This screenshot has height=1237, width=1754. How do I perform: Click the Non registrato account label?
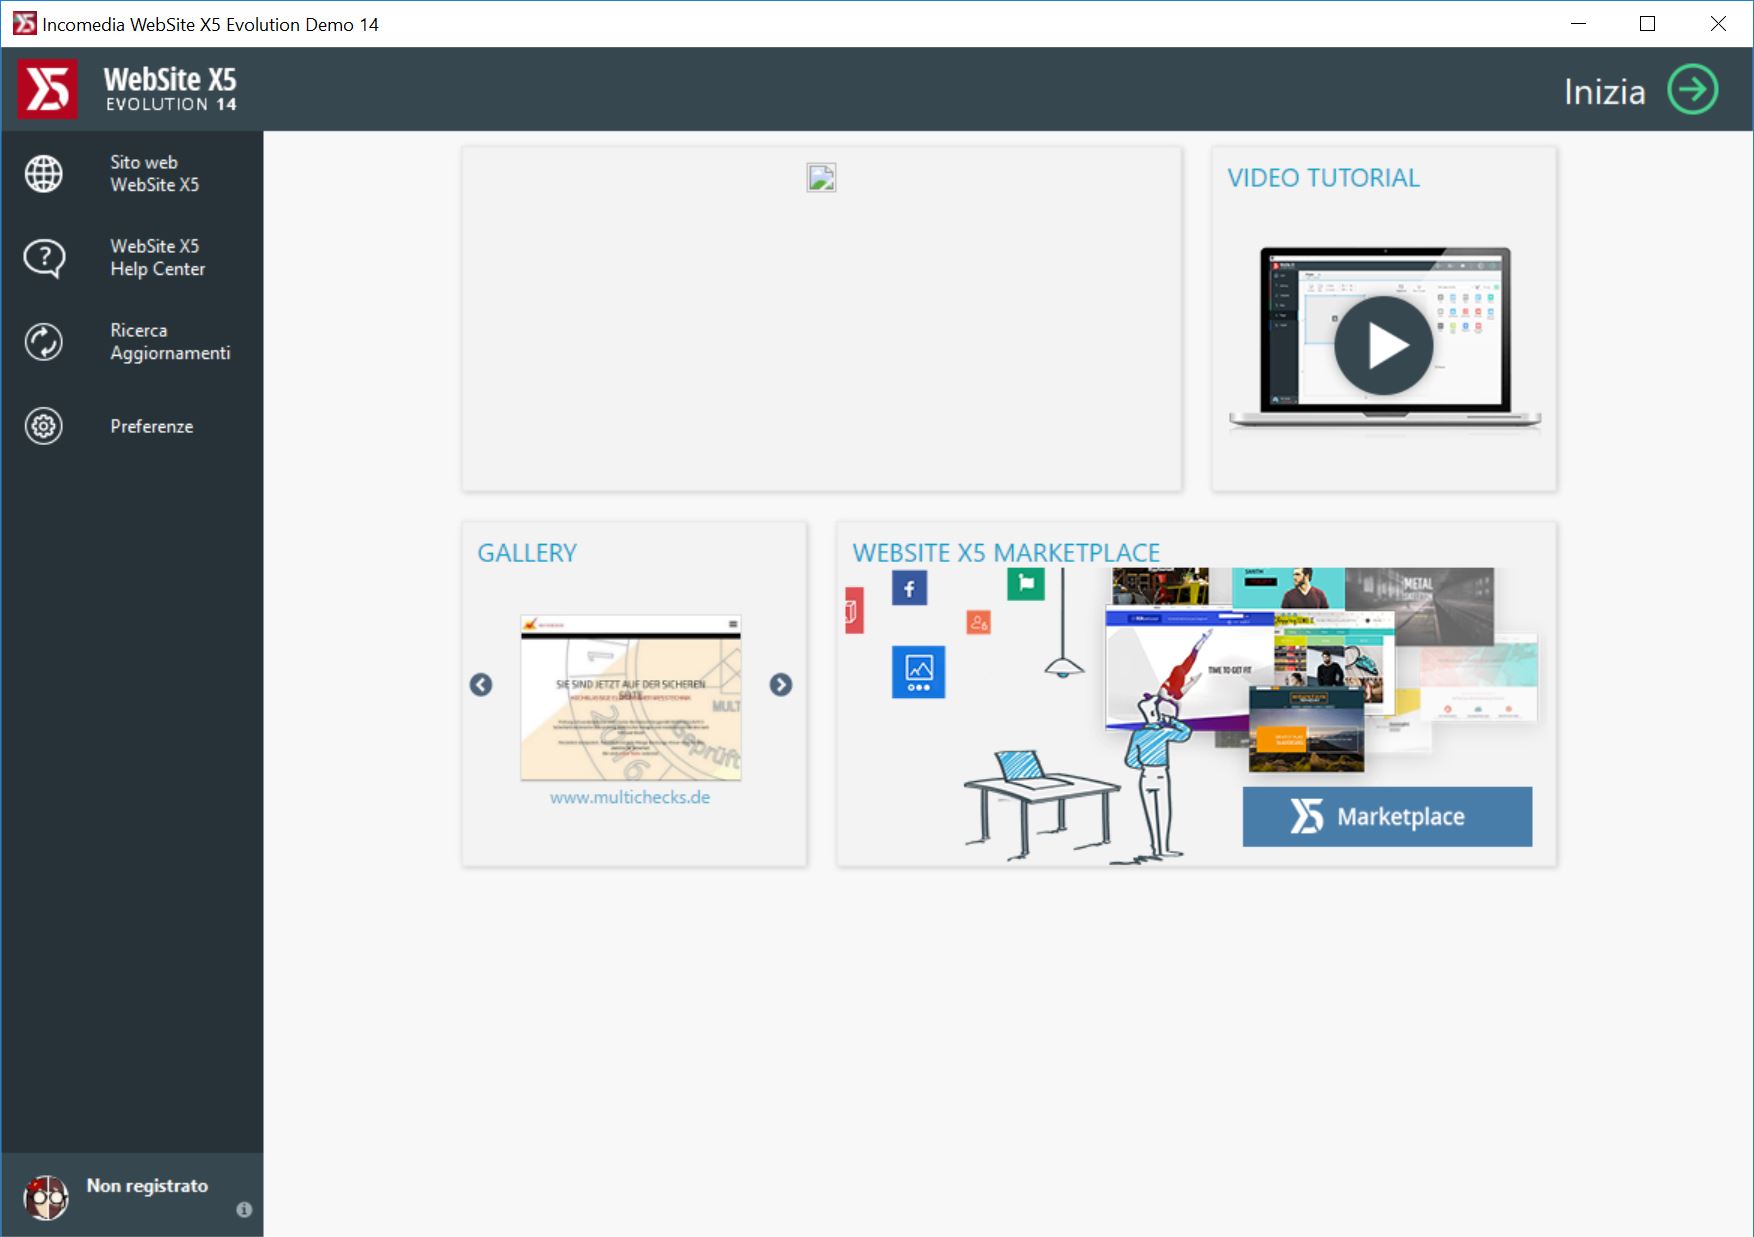tap(147, 1186)
